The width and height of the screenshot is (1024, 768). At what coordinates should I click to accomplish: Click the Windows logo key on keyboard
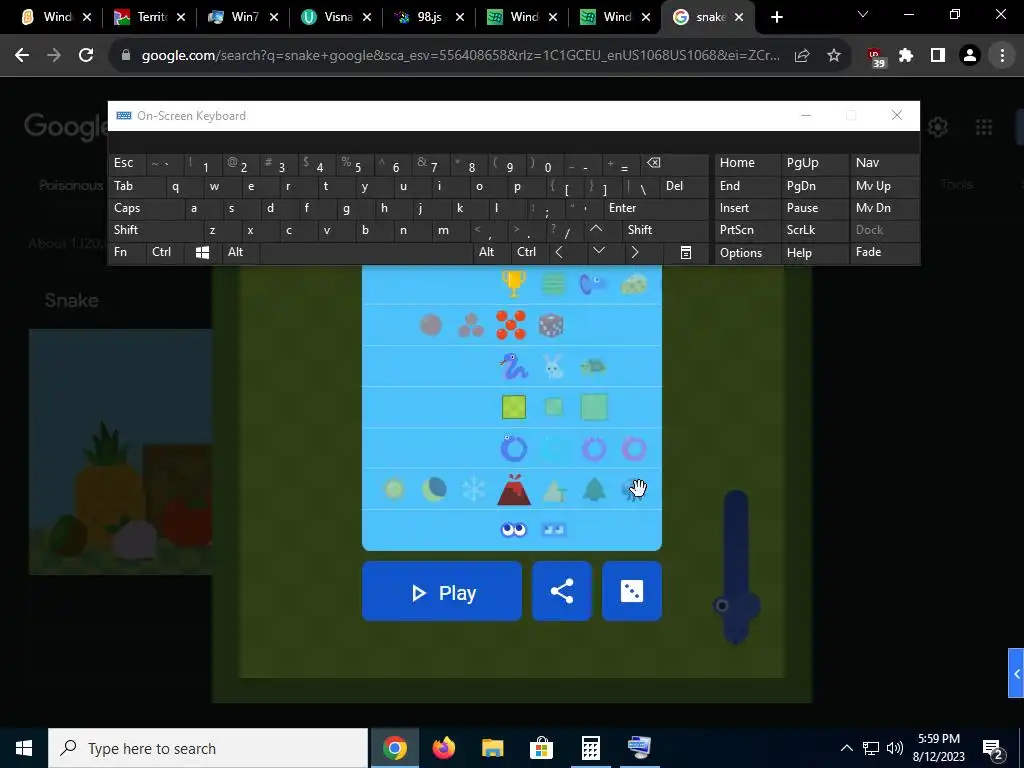(x=202, y=253)
